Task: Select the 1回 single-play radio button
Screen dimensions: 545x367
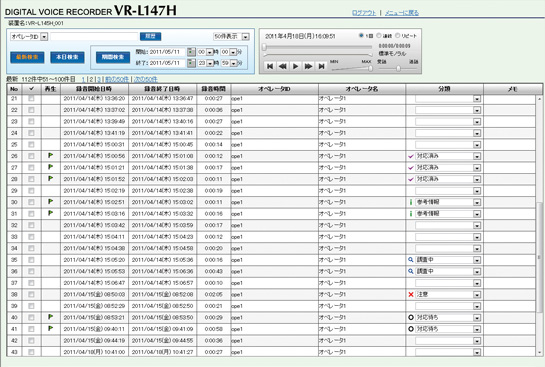Action: [361, 35]
